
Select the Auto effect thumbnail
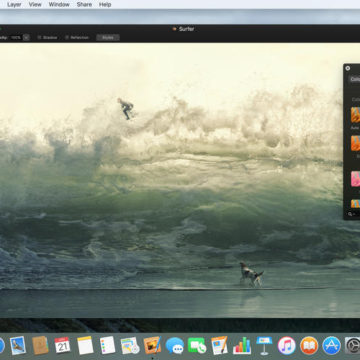pos(355,115)
